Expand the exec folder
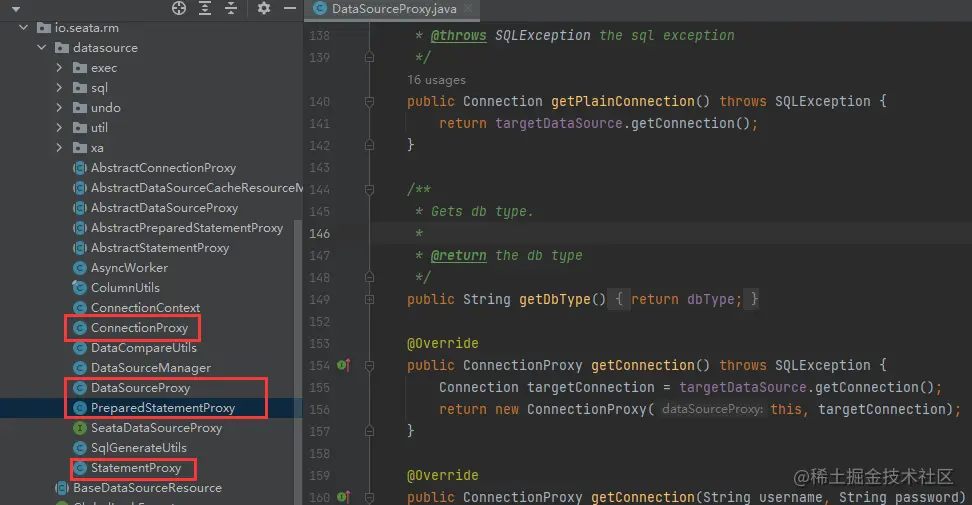This screenshot has width=972, height=505. [59, 68]
